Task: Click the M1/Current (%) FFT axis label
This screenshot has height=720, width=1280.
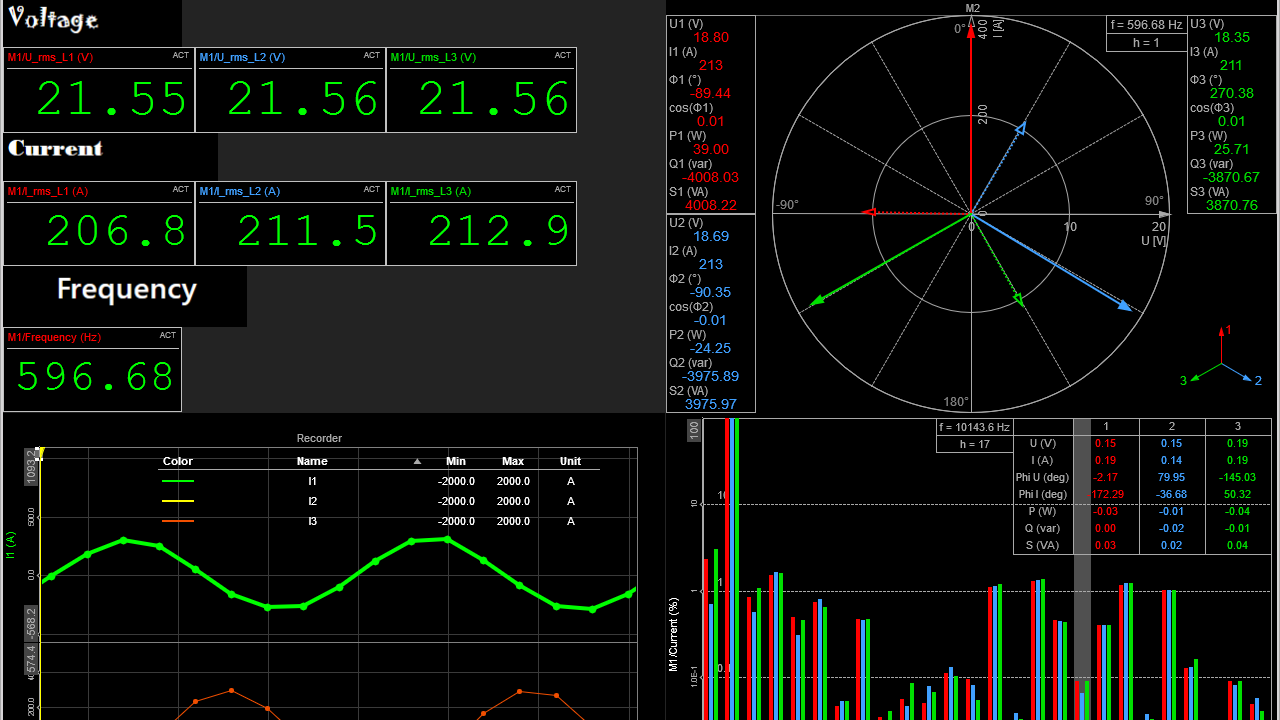Action: click(x=674, y=635)
